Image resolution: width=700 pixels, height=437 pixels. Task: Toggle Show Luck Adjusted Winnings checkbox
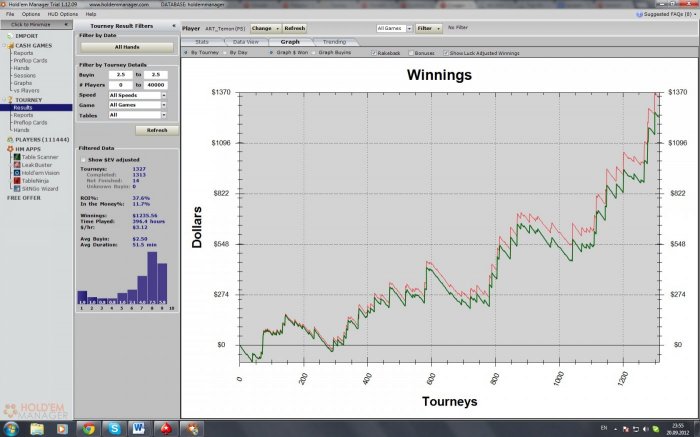[446, 53]
